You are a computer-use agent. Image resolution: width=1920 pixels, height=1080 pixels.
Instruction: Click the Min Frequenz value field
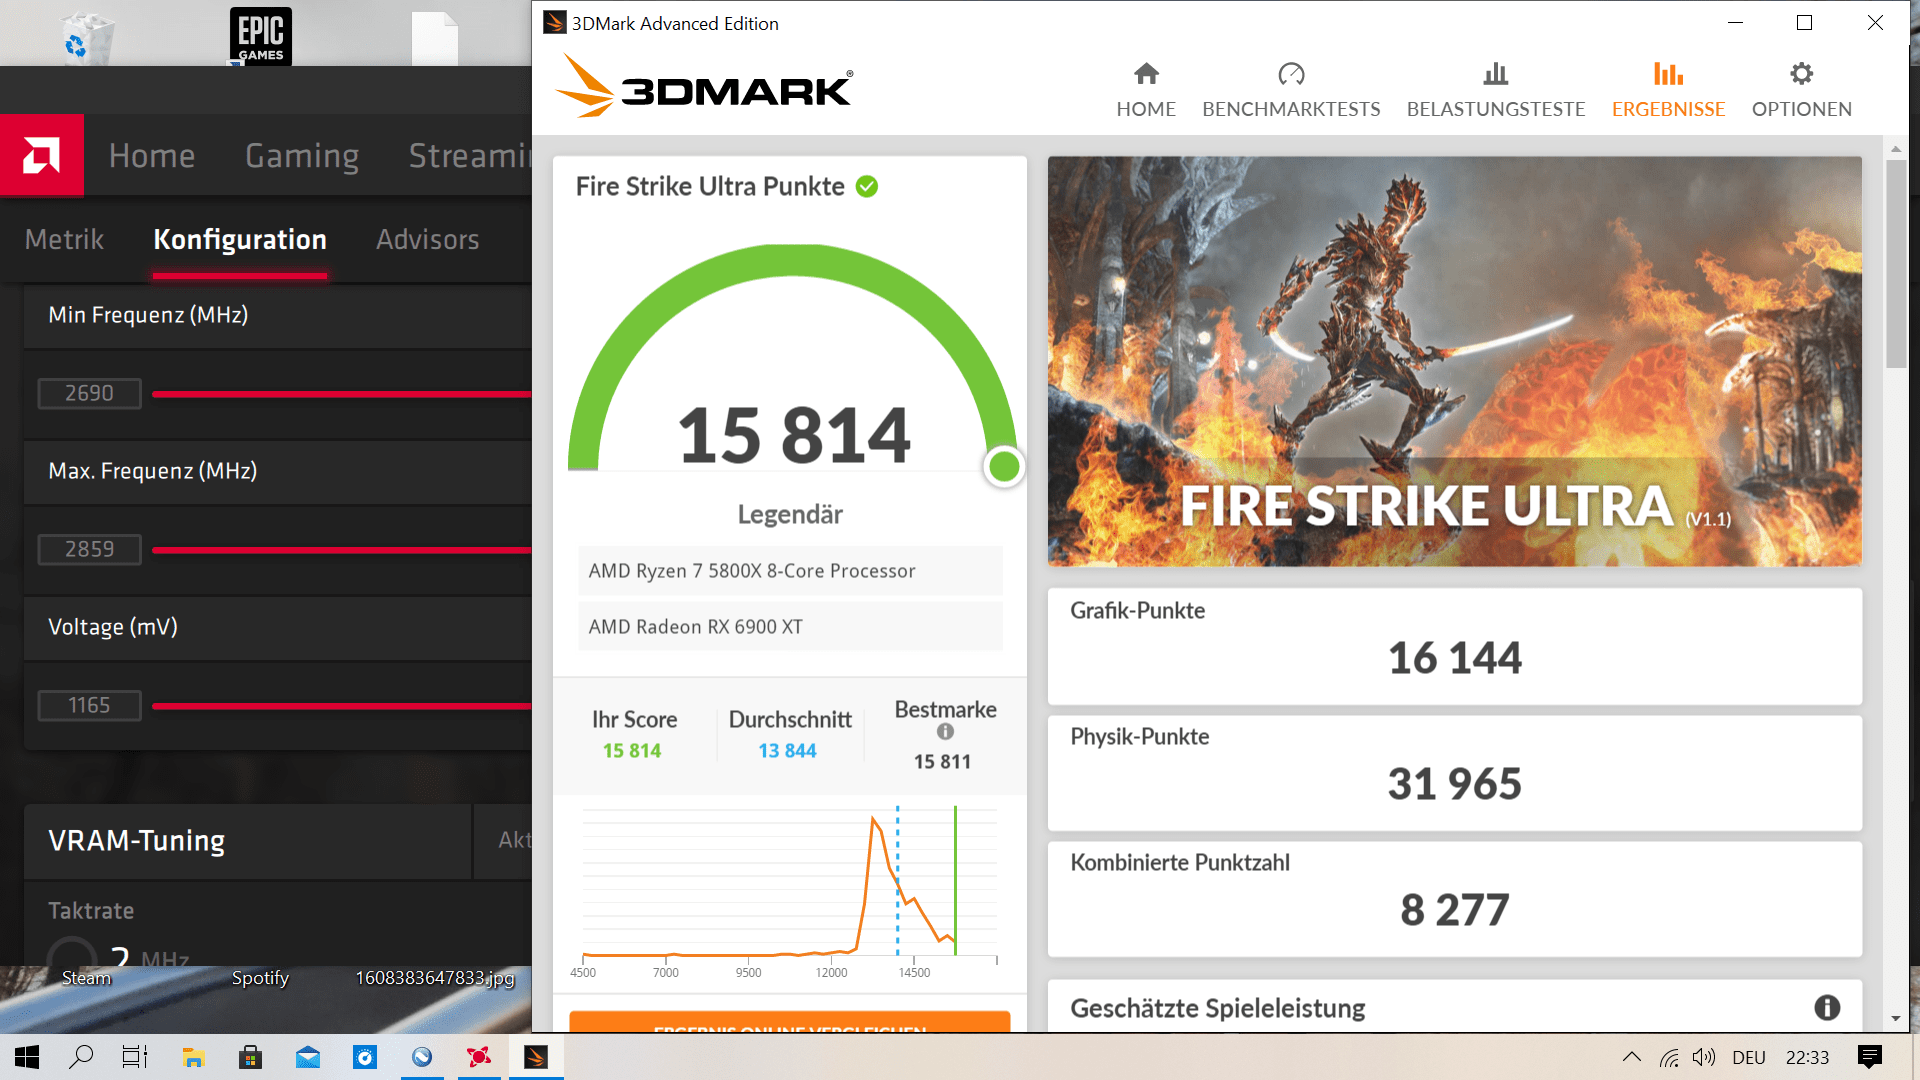(89, 394)
